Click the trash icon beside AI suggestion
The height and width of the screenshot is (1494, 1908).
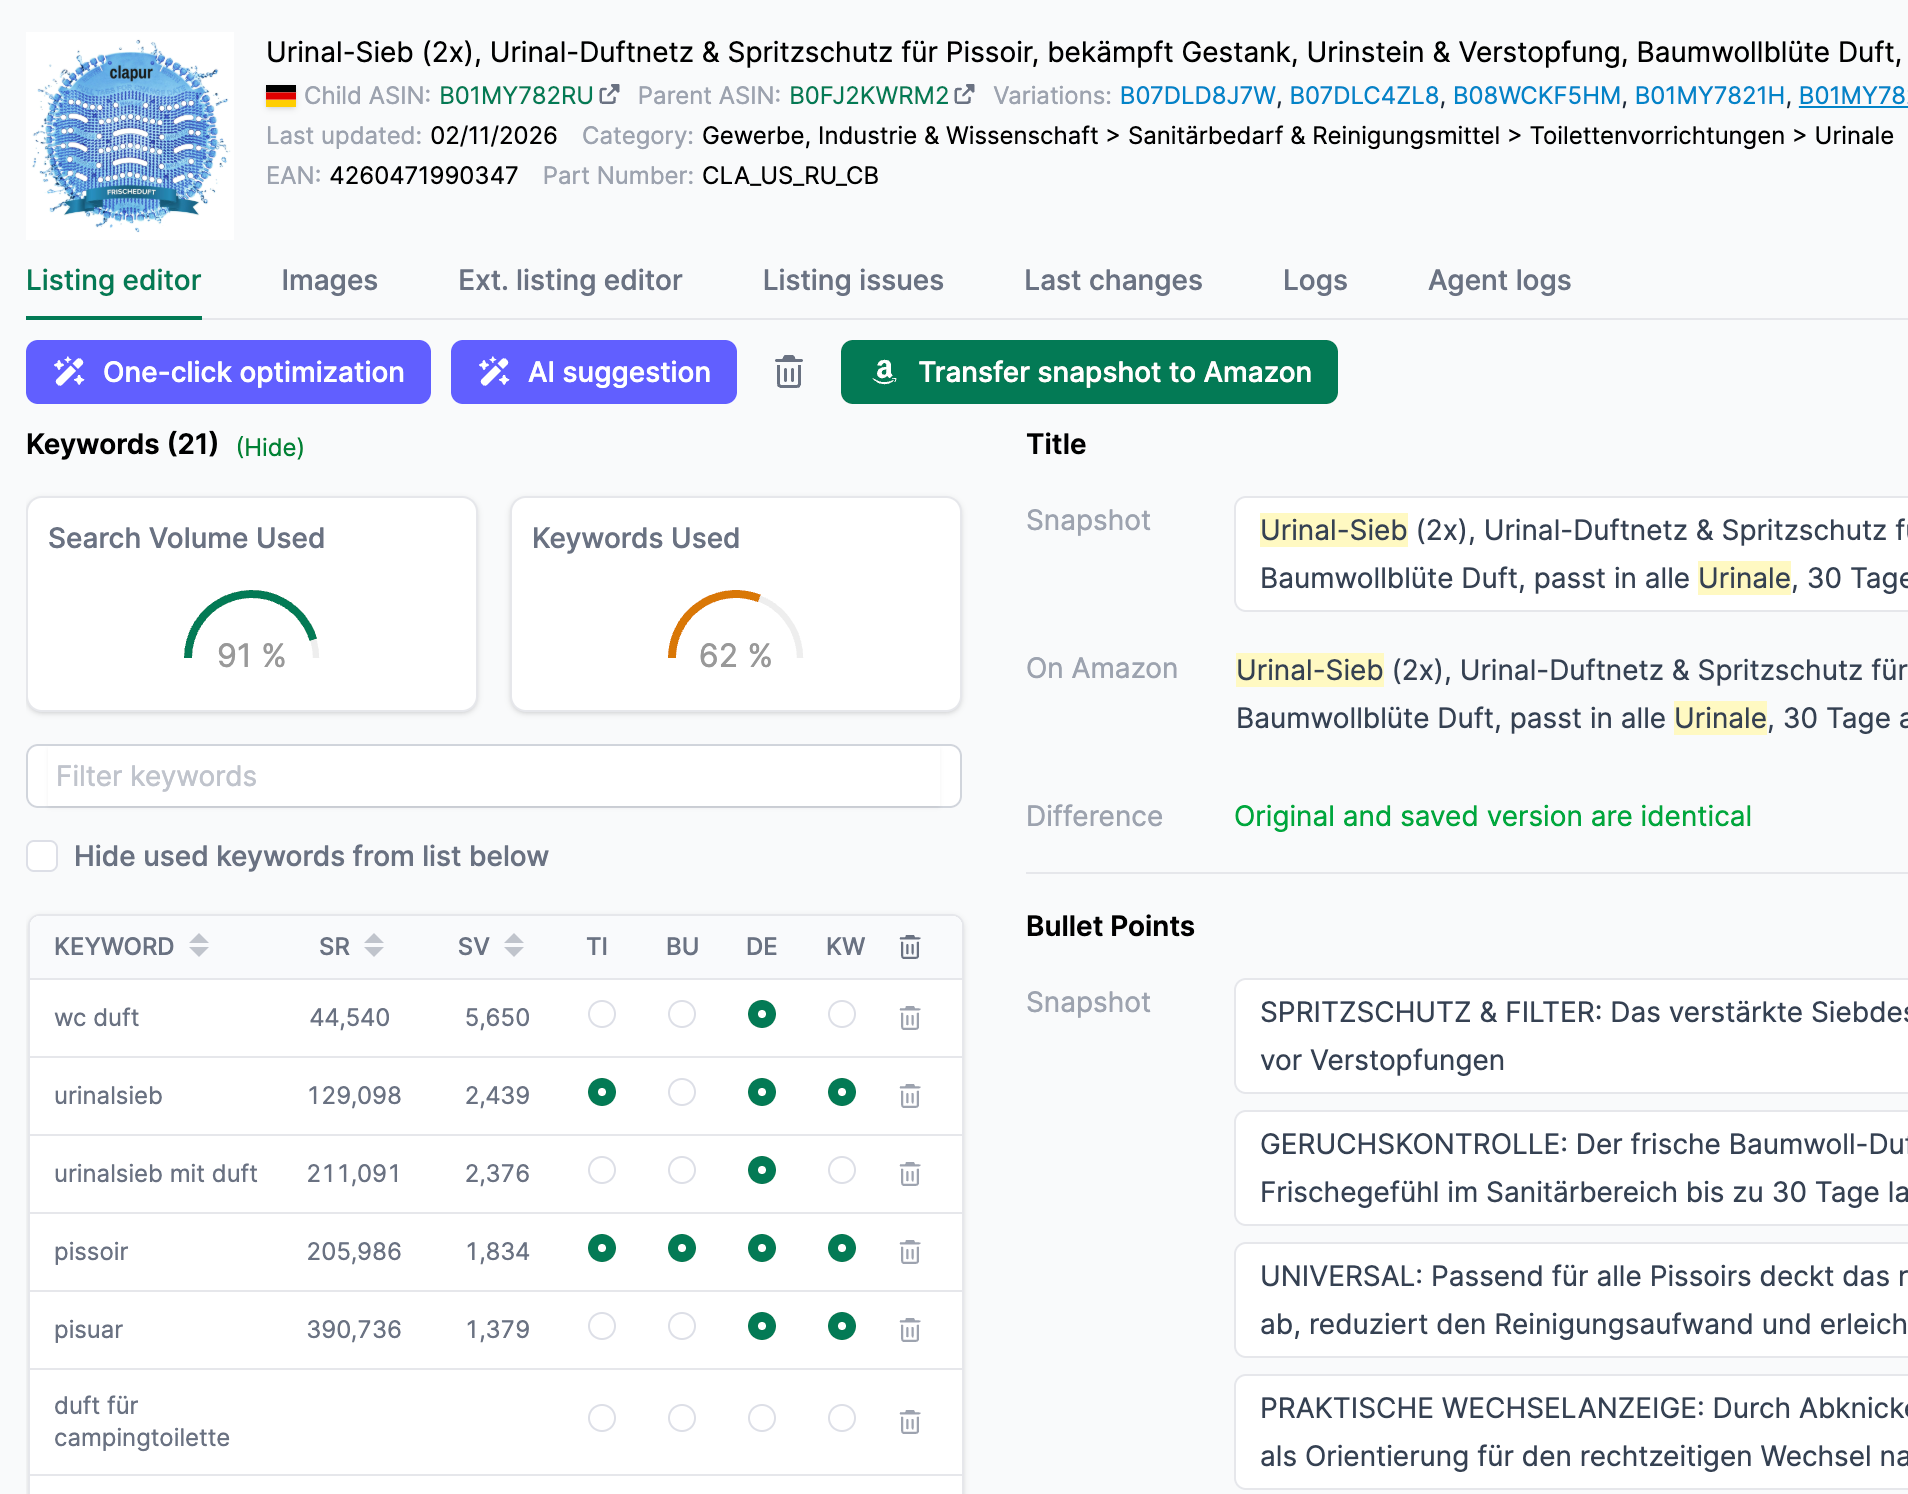coord(788,372)
